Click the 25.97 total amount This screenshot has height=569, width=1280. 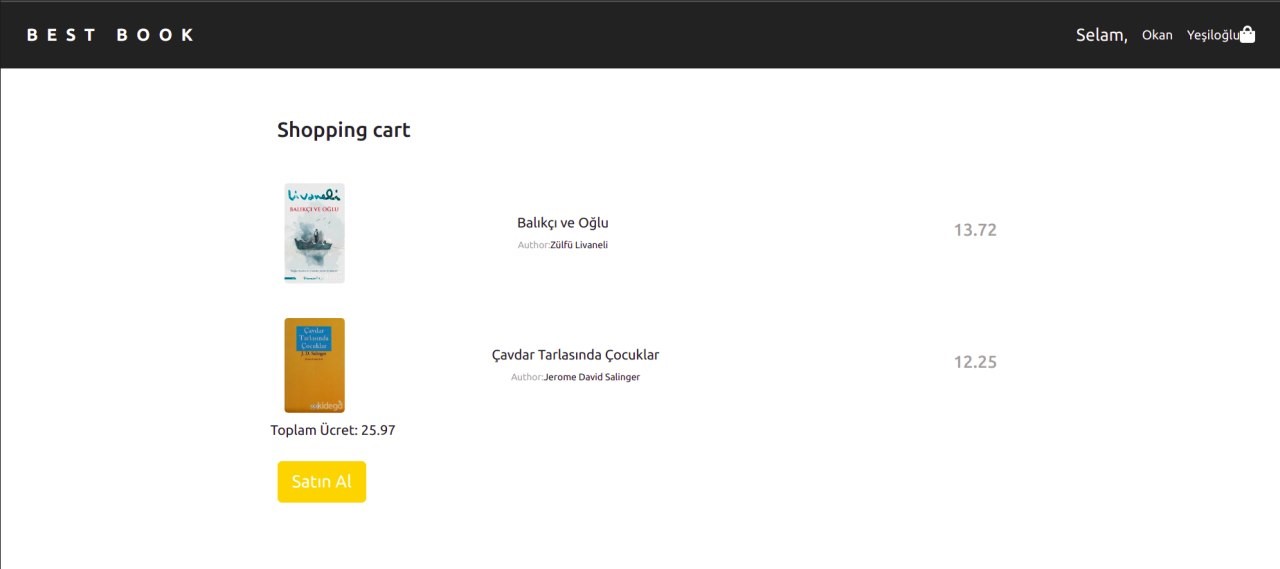(x=378, y=430)
